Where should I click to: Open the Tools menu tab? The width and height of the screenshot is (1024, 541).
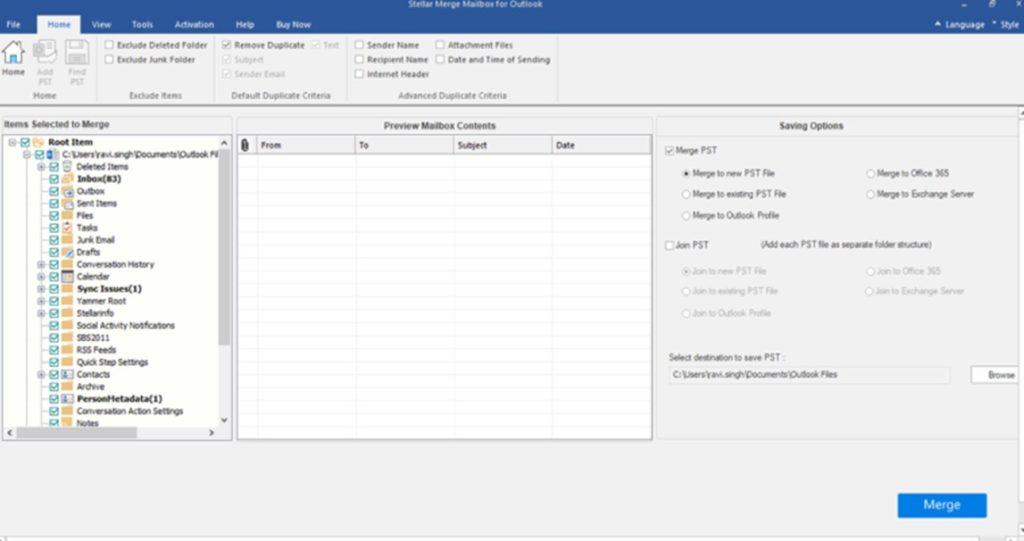click(142, 24)
